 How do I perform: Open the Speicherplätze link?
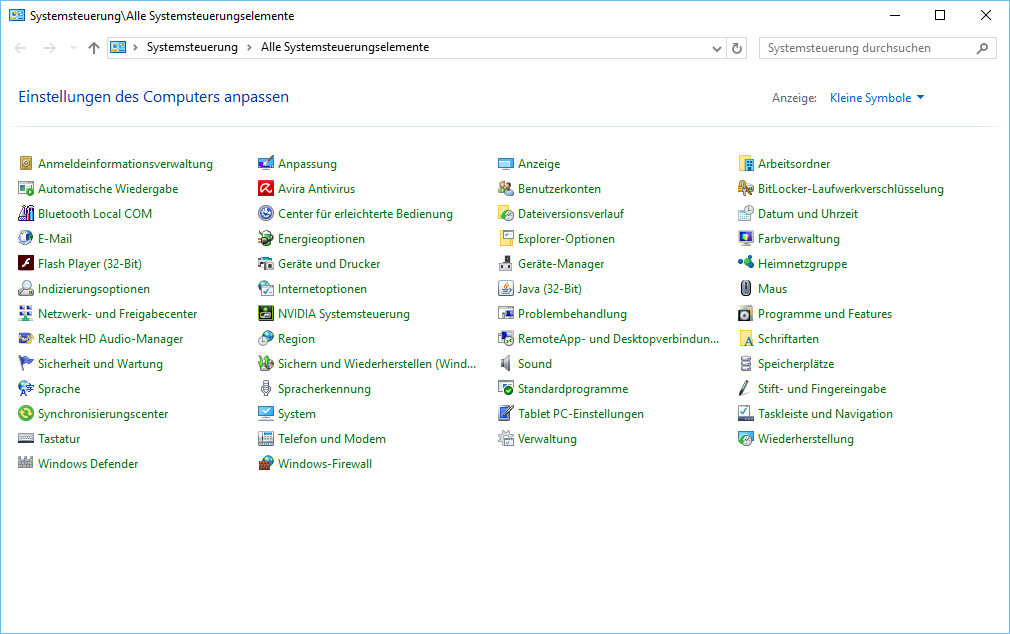pos(796,364)
